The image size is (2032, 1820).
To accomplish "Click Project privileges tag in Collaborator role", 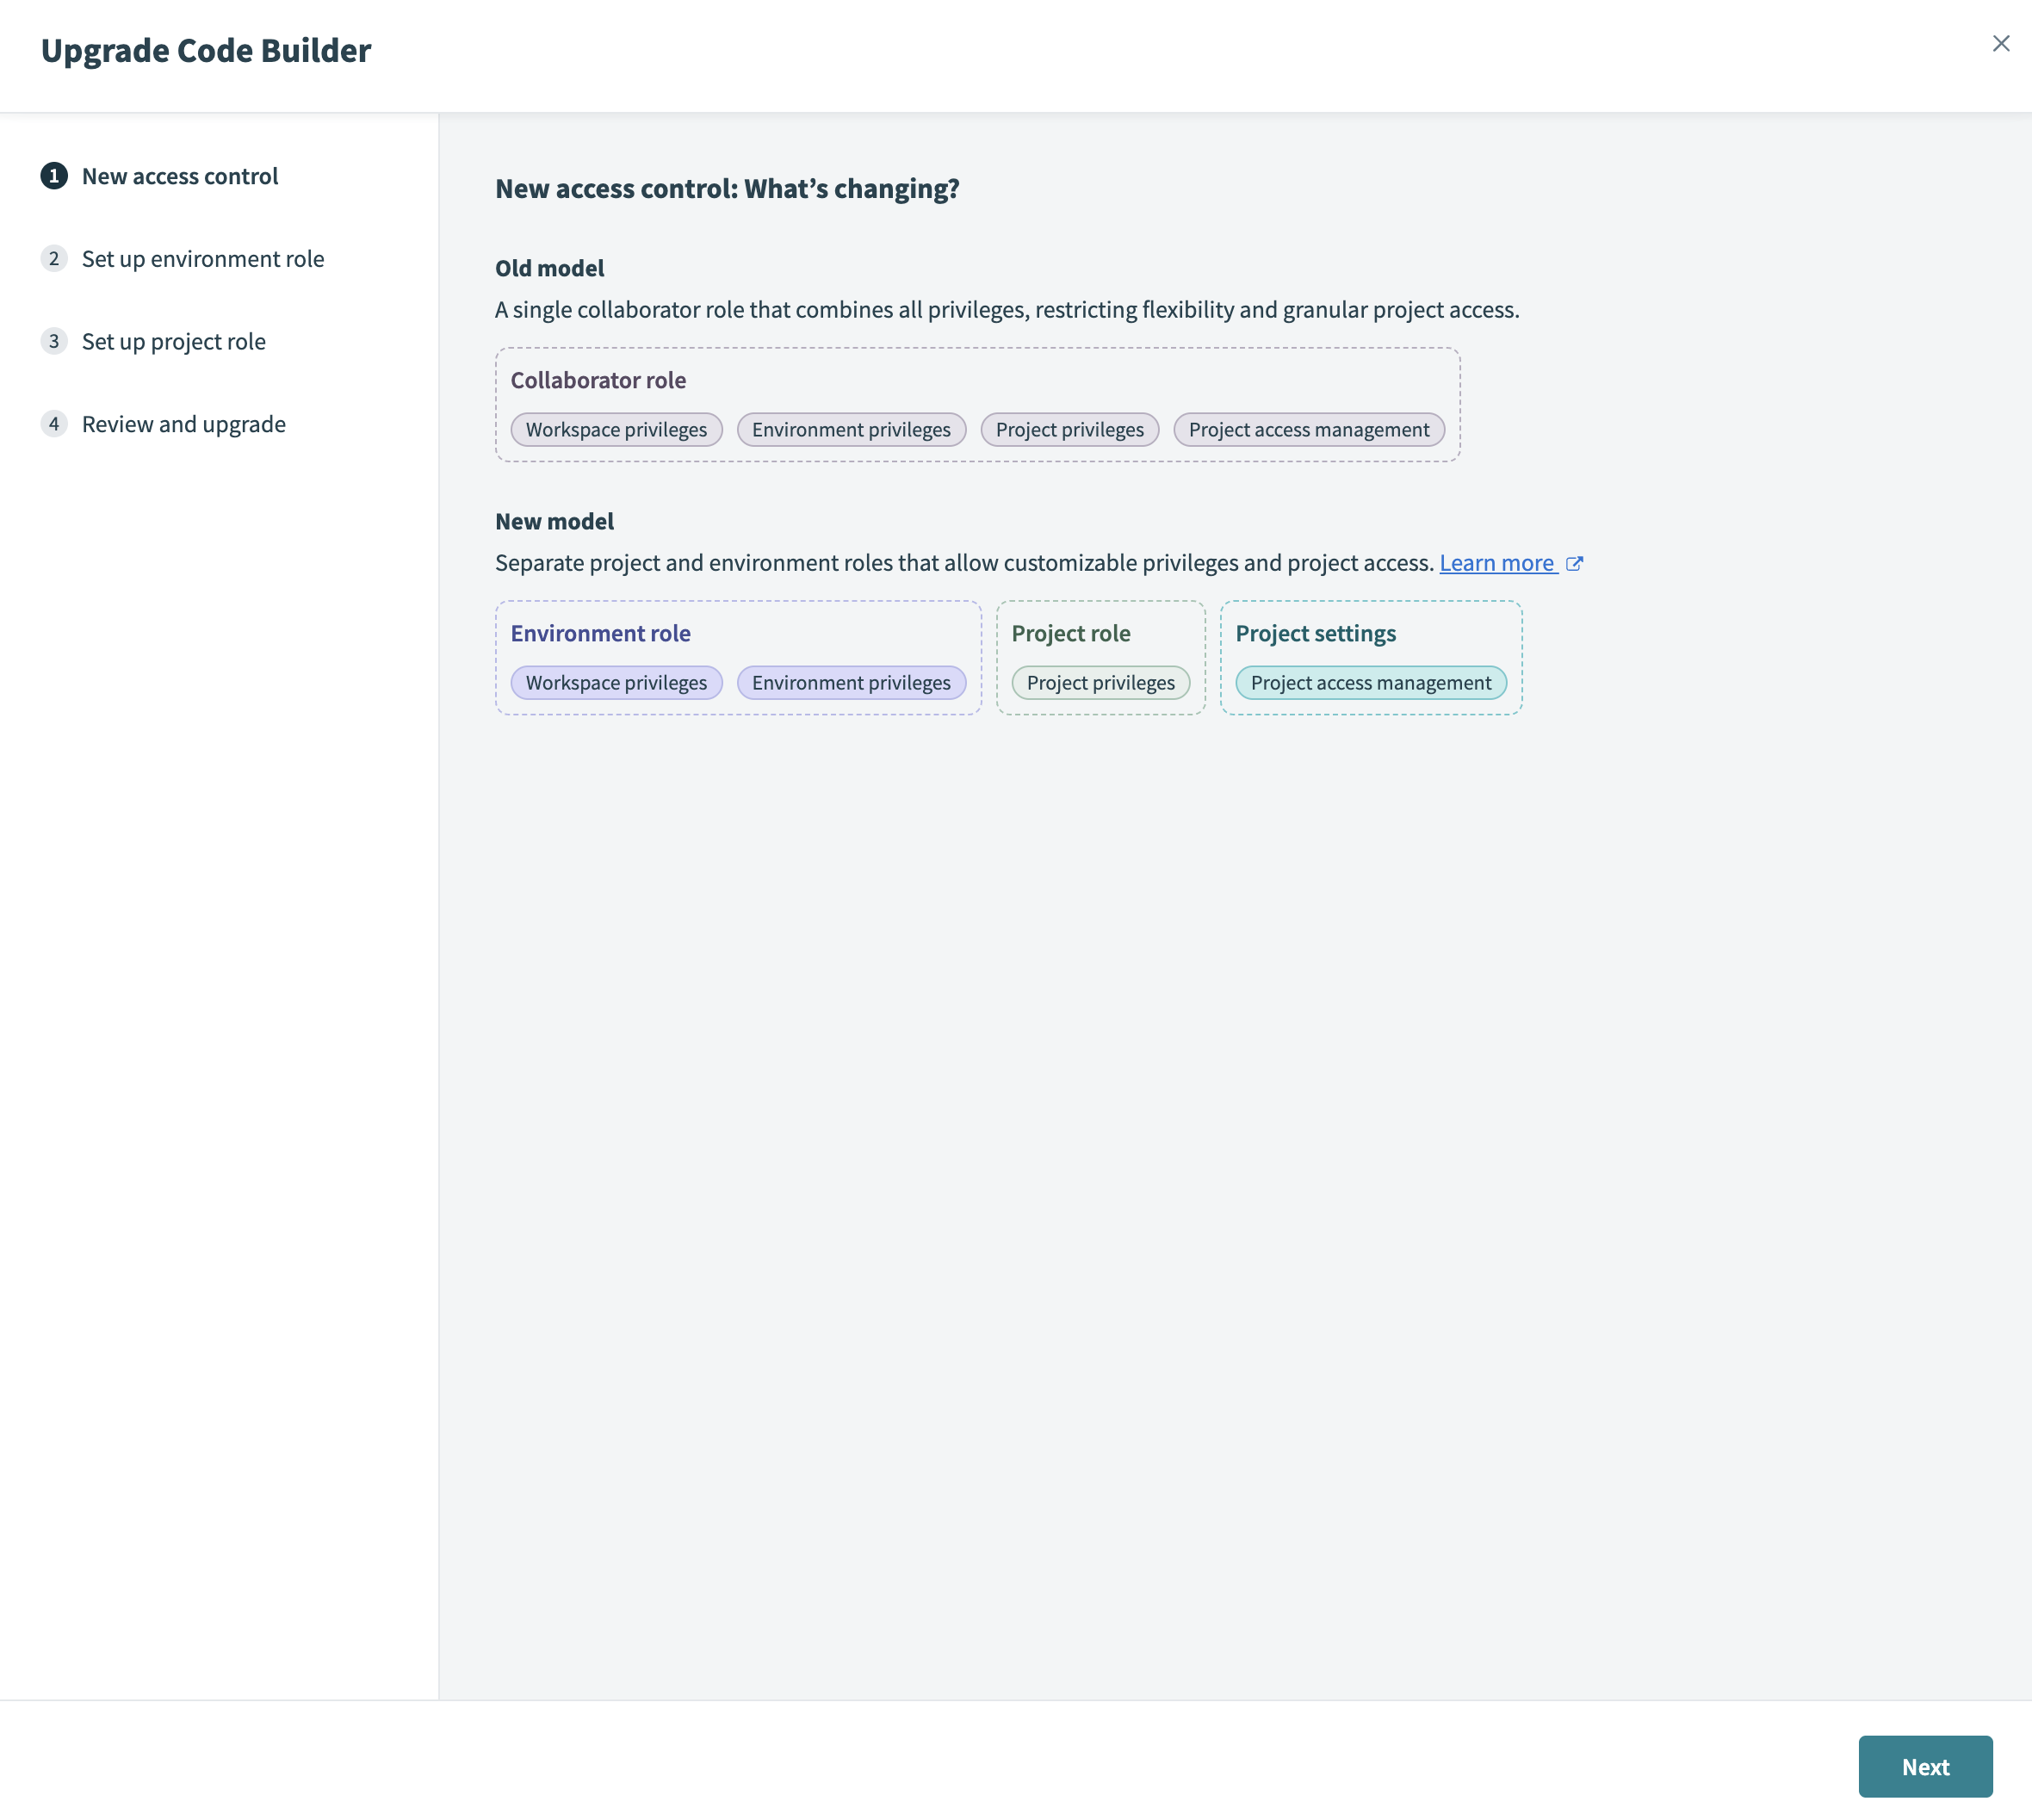I will [1069, 429].
